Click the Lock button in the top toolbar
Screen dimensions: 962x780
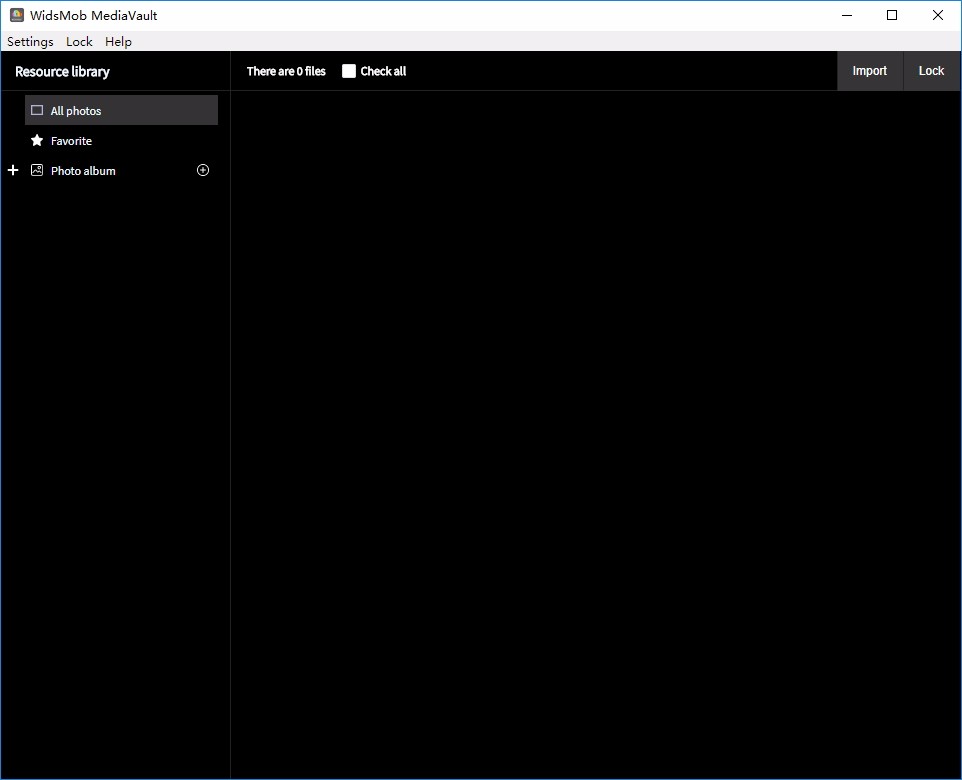point(931,71)
